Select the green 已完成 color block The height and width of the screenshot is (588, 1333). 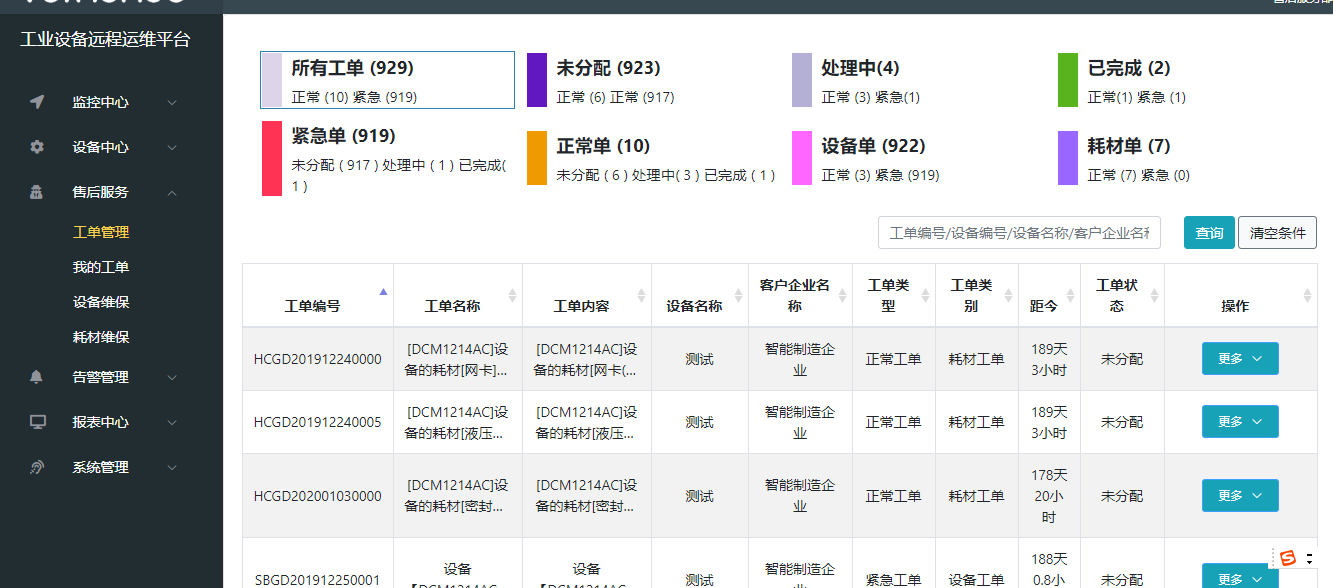[1068, 80]
